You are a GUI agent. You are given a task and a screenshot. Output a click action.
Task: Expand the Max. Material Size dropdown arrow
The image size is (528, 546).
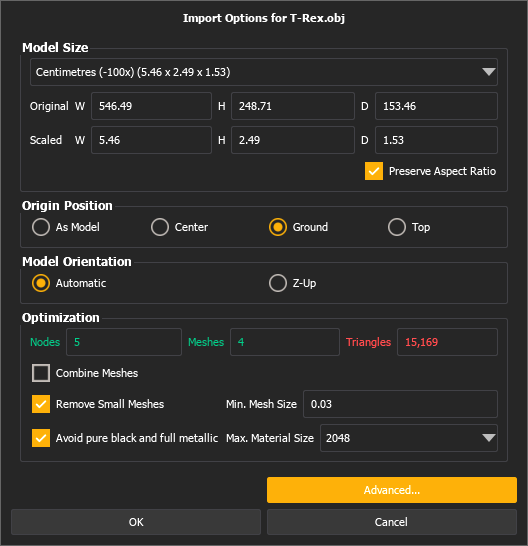click(489, 438)
